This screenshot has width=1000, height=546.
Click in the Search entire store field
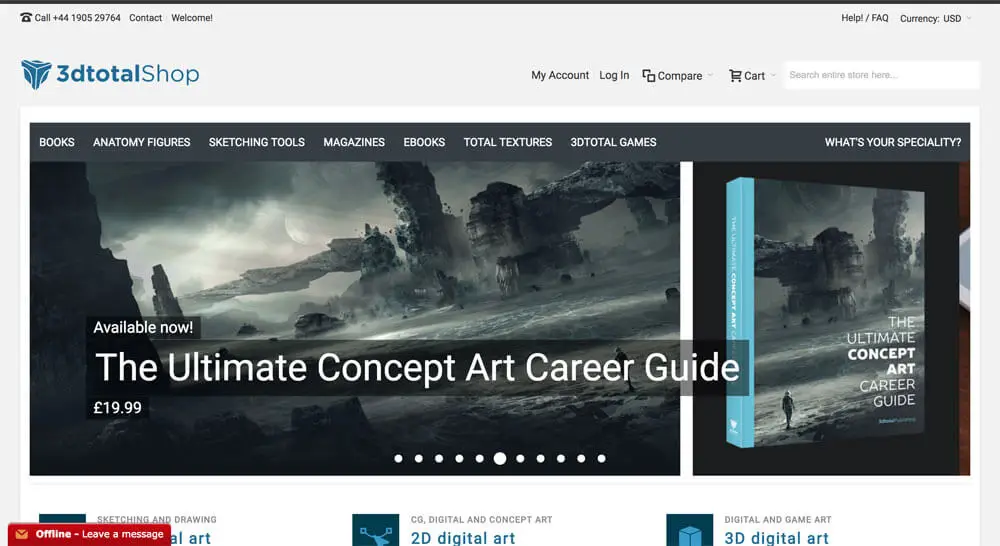tap(881, 75)
